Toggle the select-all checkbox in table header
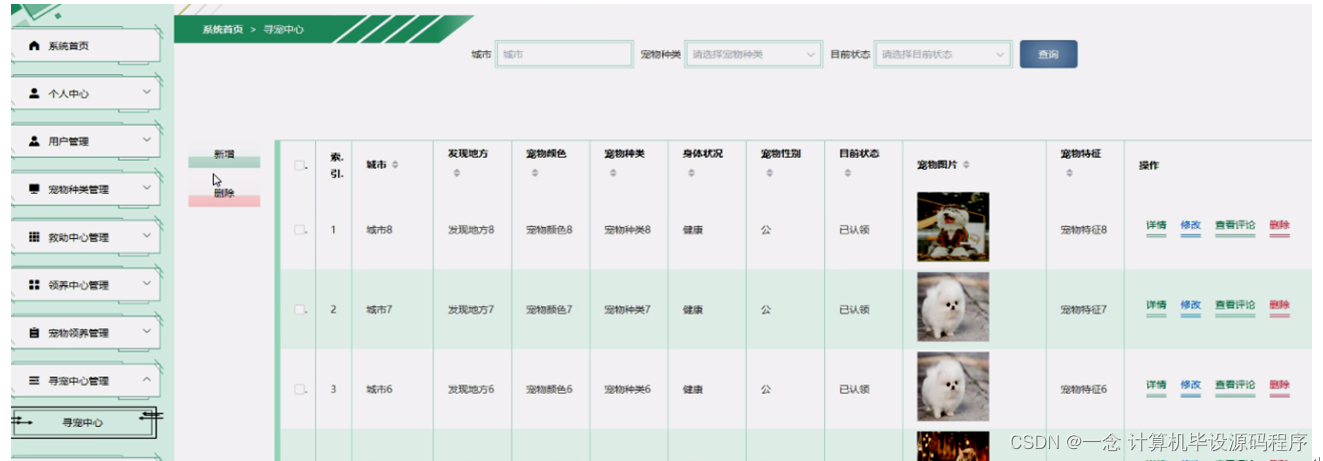Image resolution: width=1323 pixels, height=461 pixels. tap(299, 166)
